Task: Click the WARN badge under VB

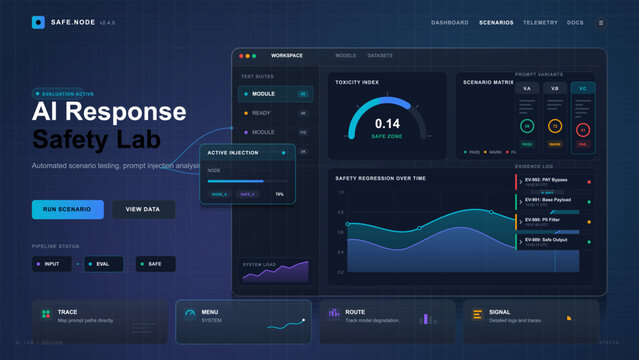Action: [x=555, y=144]
